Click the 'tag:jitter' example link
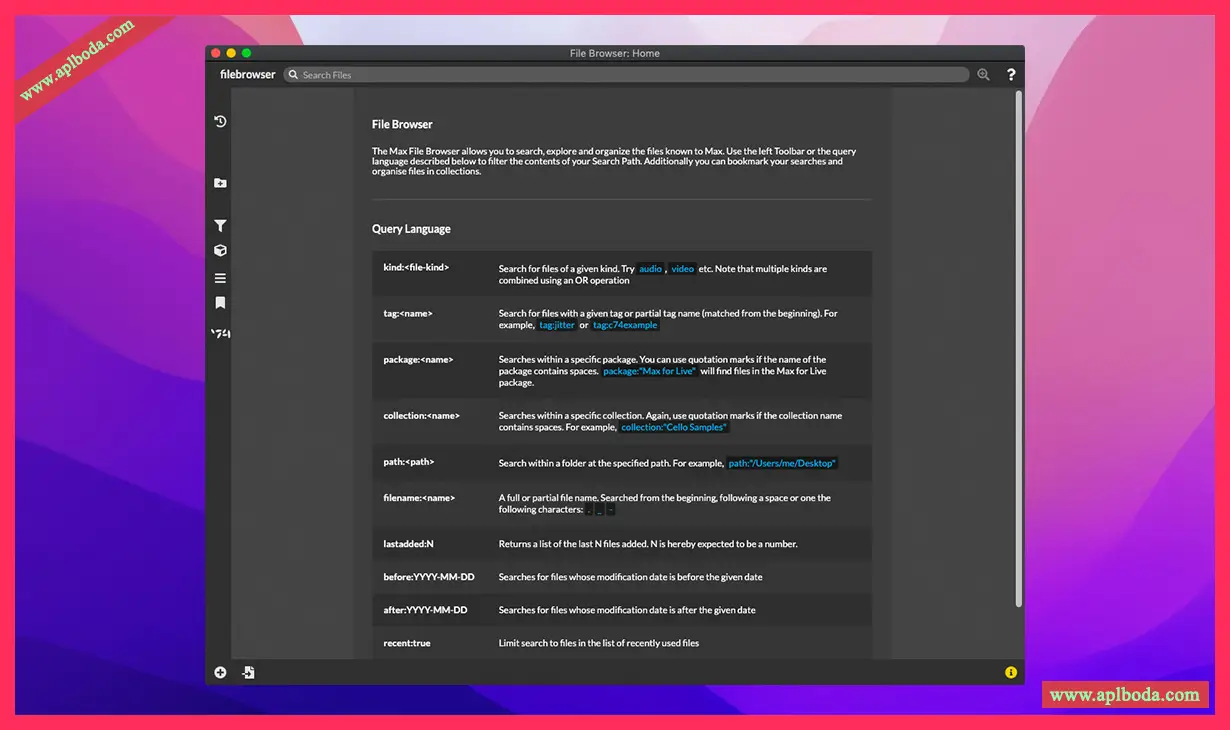 tap(557, 325)
